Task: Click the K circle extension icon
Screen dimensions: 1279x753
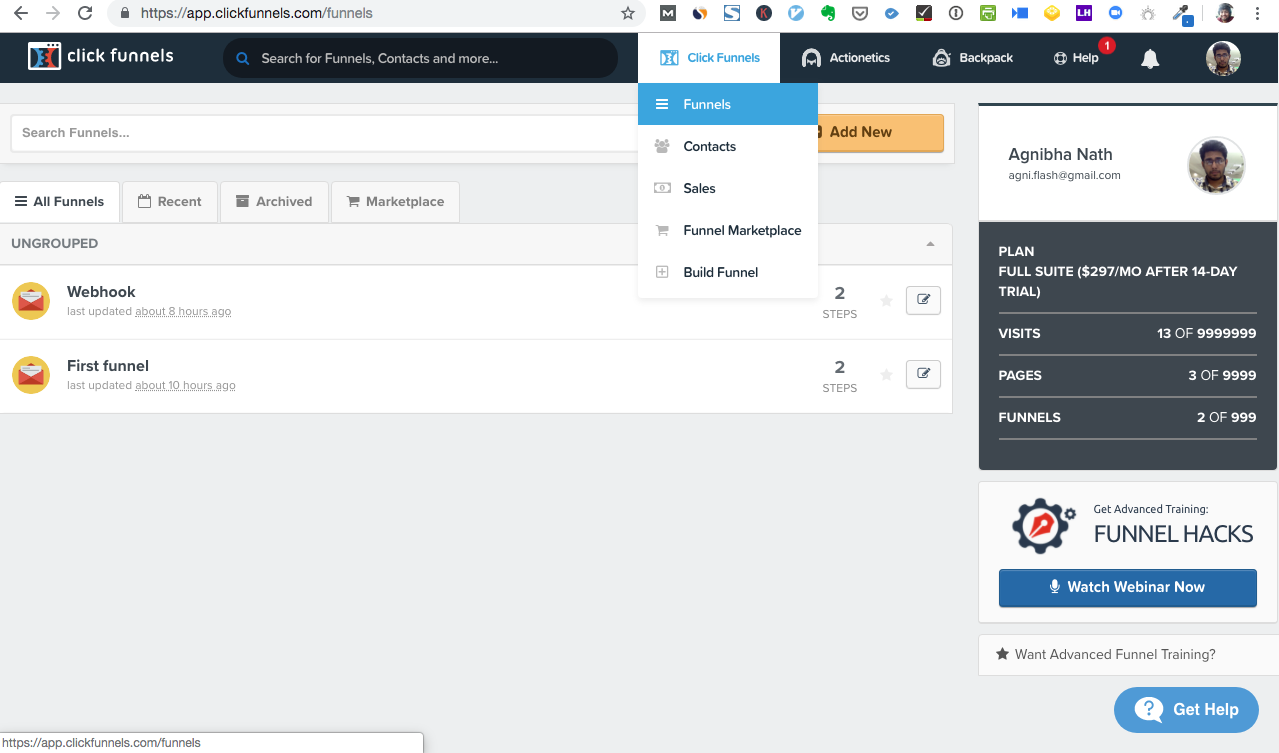Action: (x=764, y=14)
